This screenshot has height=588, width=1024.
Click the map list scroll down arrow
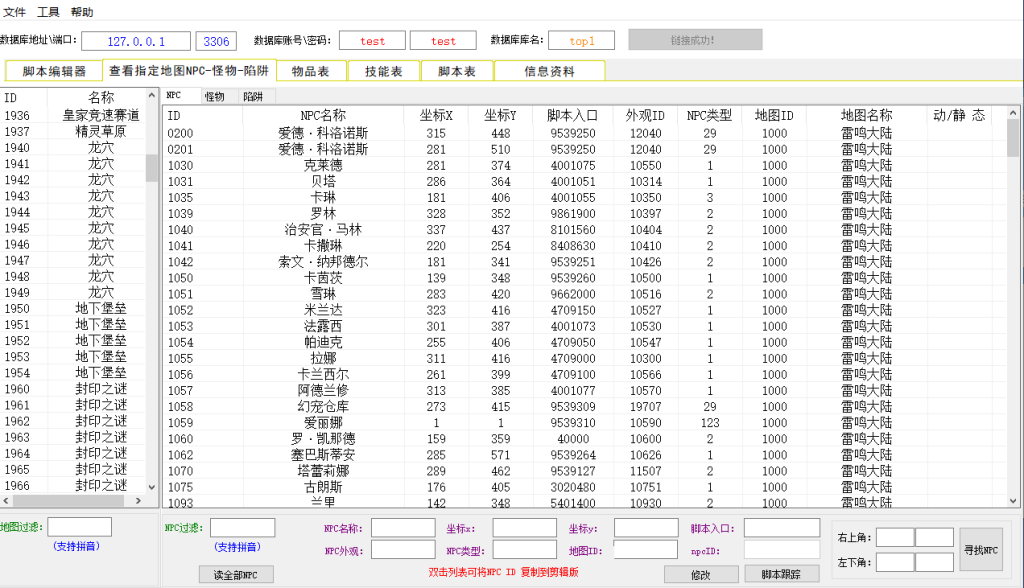coord(152,487)
